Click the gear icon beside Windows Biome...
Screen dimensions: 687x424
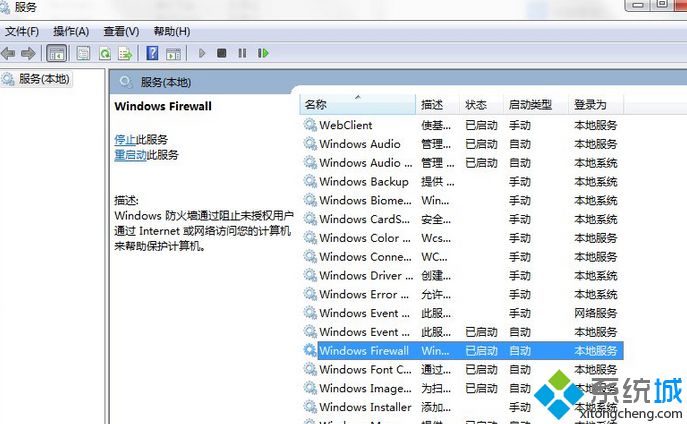coord(310,200)
